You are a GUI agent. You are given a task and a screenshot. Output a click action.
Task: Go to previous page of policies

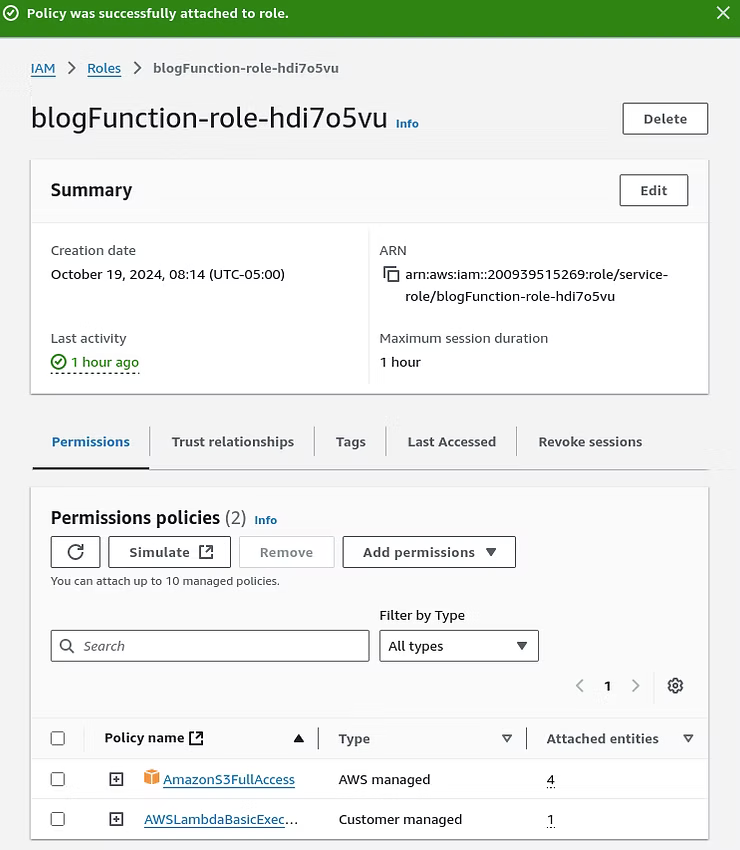pos(580,686)
